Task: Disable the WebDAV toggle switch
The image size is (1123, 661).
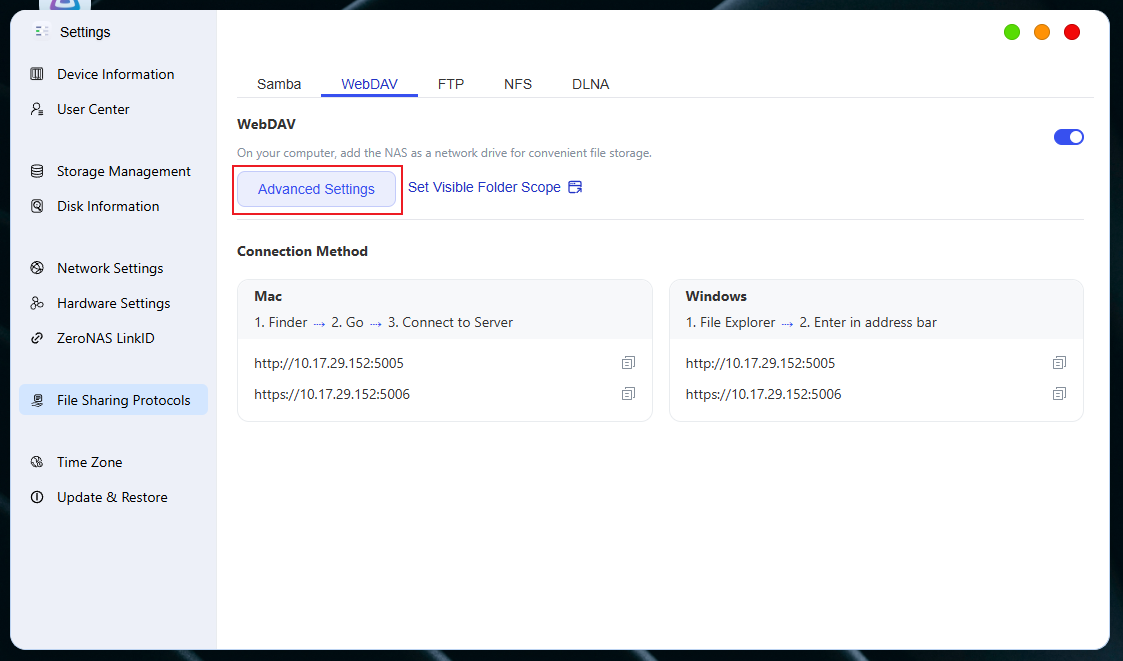Action: click(1069, 137)
